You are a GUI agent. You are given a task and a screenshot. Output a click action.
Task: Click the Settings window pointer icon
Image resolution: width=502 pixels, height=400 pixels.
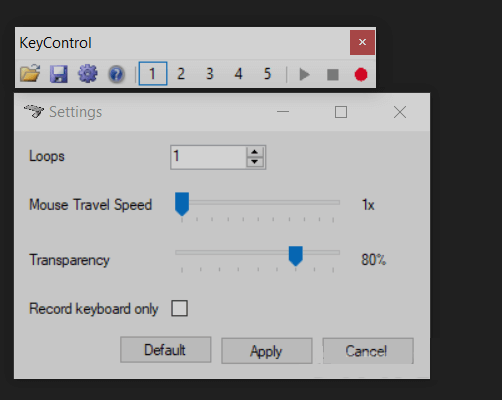[34, 111]
